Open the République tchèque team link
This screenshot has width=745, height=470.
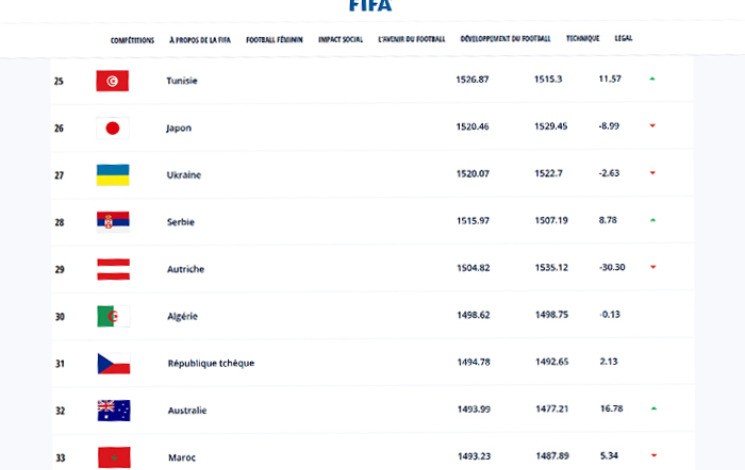(x=210, y=363)
